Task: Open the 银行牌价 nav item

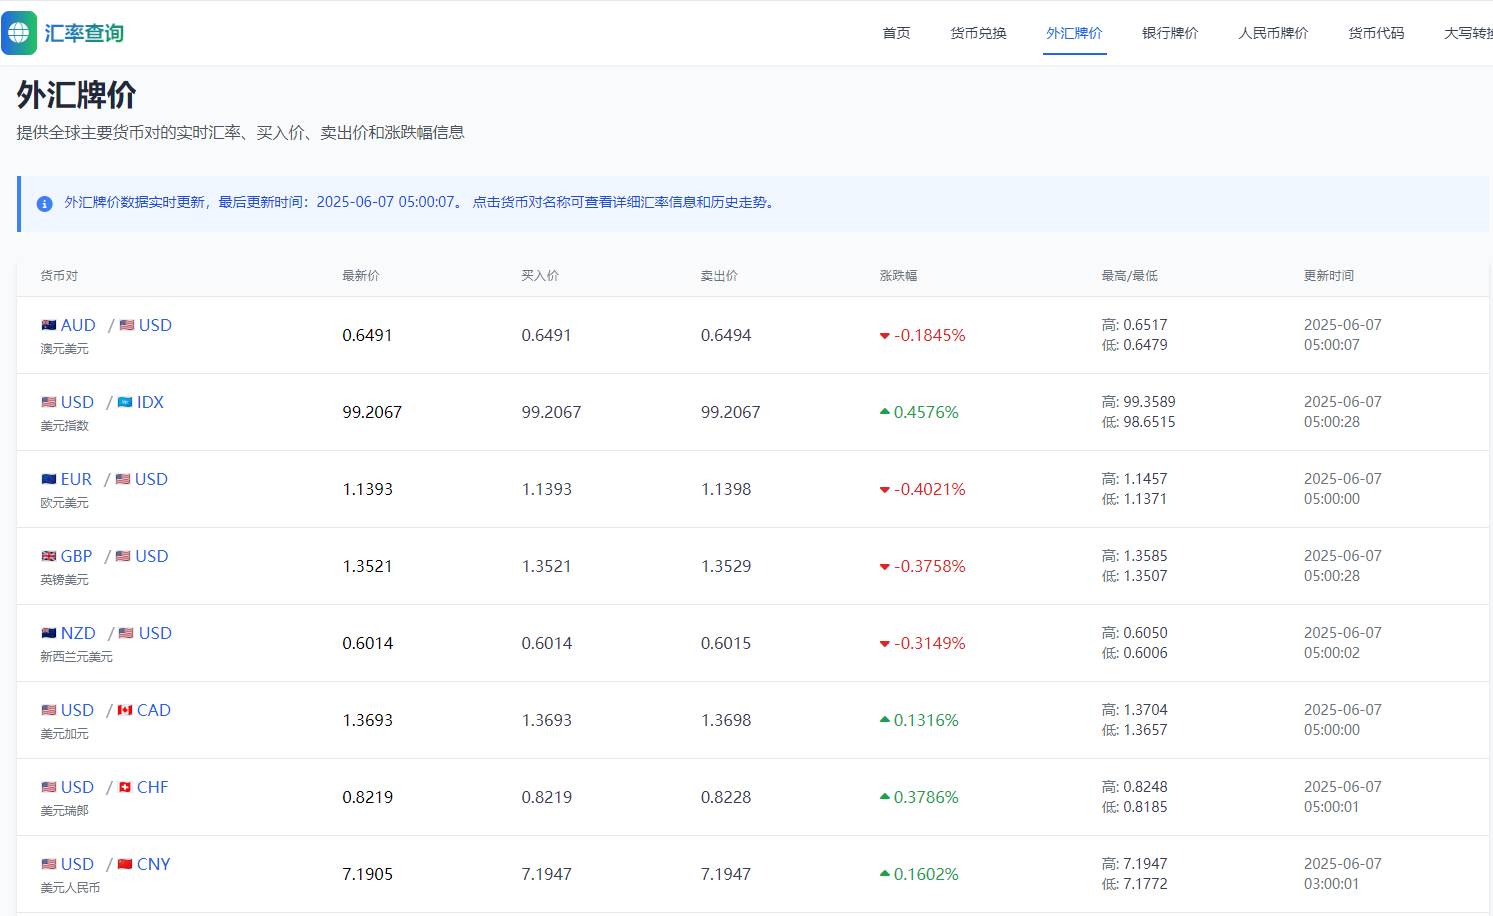Action: point(1170,33)
